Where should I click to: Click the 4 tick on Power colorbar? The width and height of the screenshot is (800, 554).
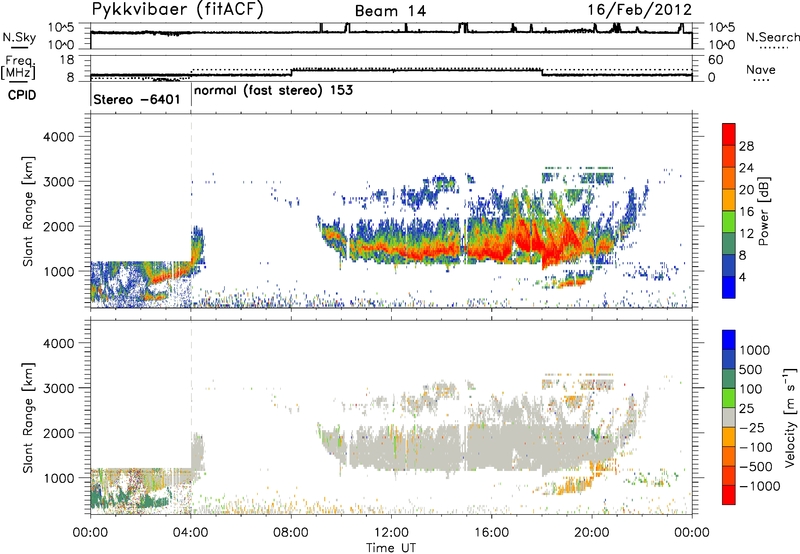pos(742,277)
